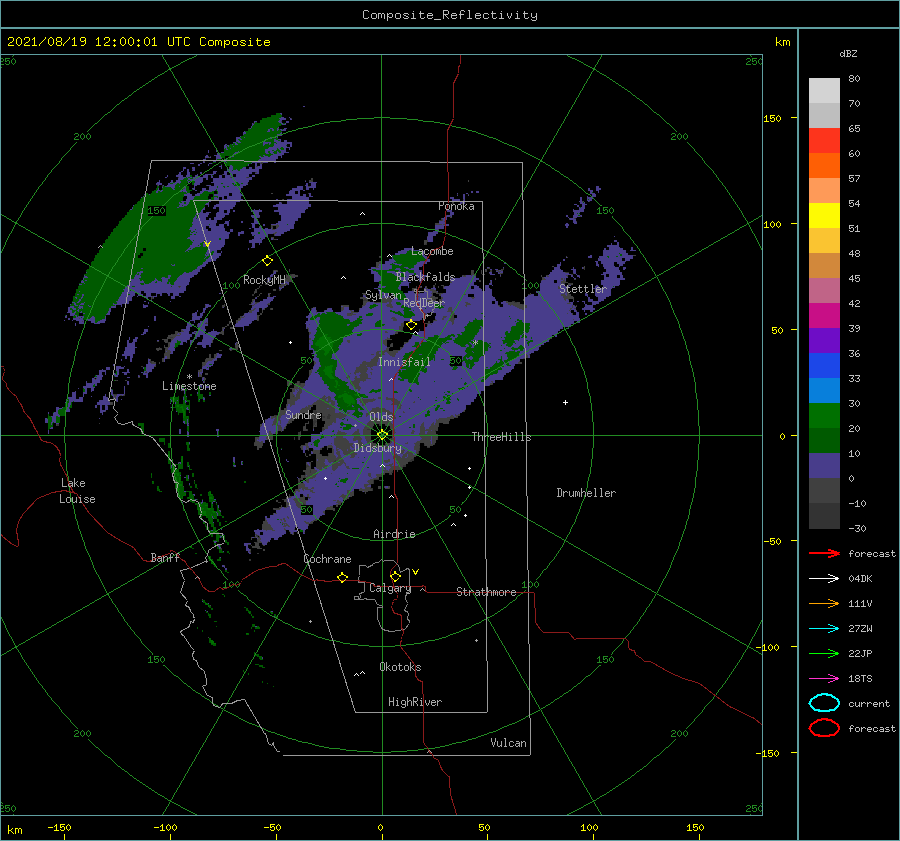
Task: Click the 04DK legend text
Action: click(860, 578)
